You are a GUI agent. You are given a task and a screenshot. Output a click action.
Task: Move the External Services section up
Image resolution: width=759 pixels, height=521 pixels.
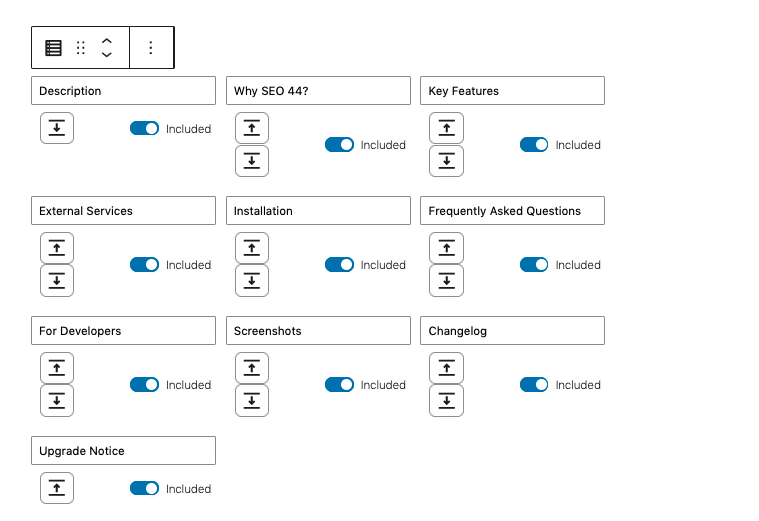pyautogui.click(x=57, y=248)
